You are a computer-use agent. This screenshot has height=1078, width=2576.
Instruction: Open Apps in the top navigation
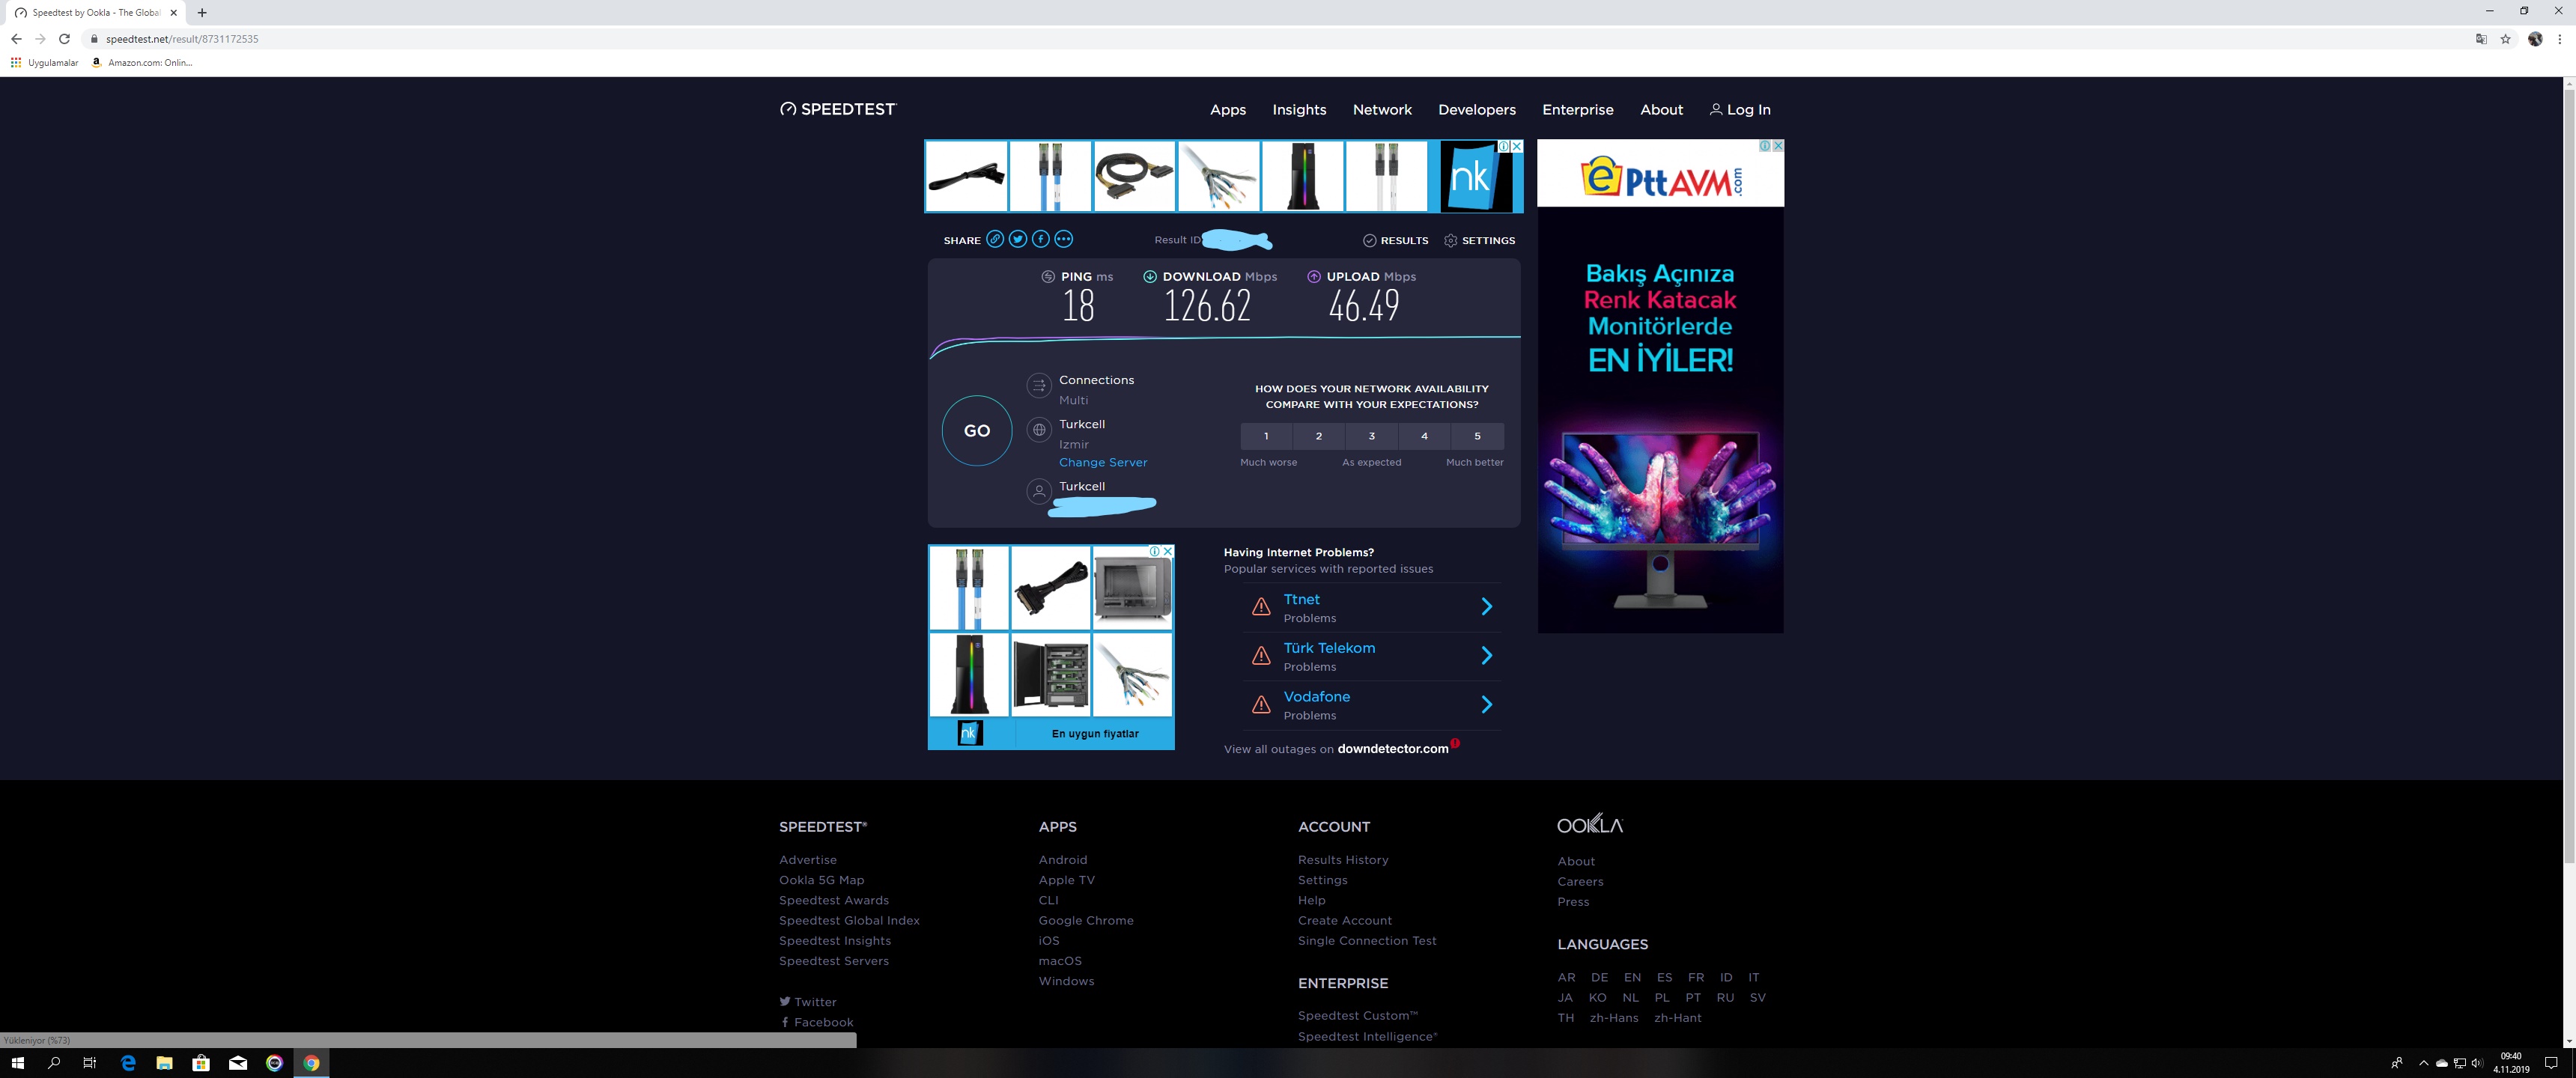[x=1228, y=110]
